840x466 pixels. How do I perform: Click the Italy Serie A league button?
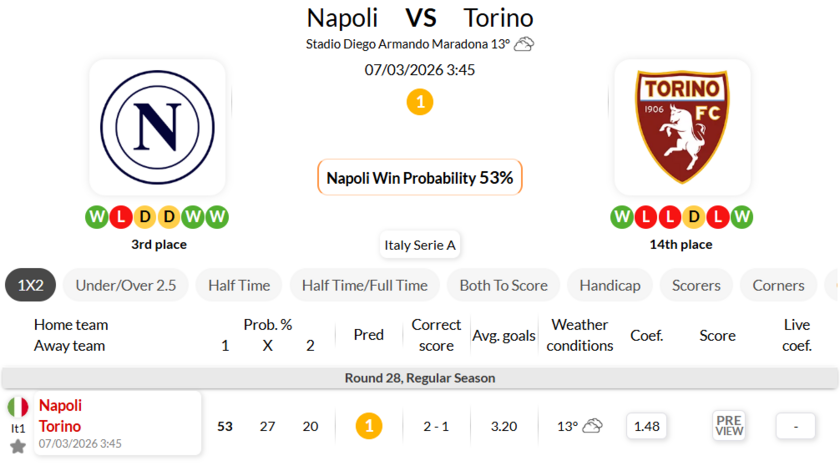(420, 245)
